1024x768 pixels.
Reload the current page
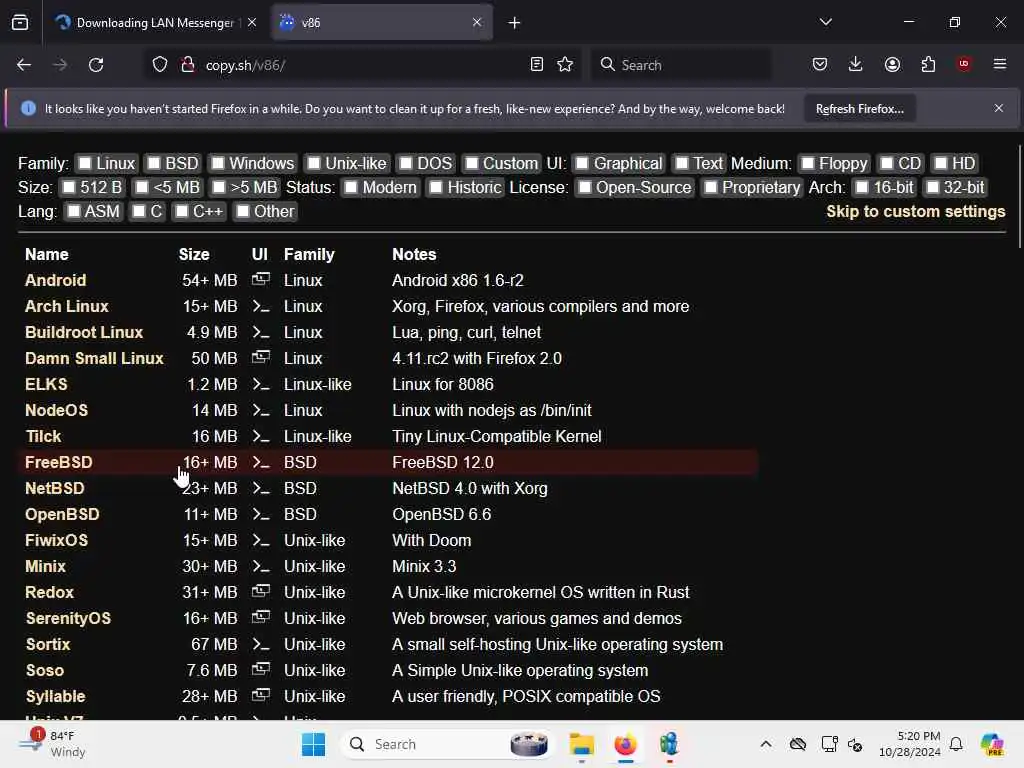pyautogui.click(x=96, y=65)
